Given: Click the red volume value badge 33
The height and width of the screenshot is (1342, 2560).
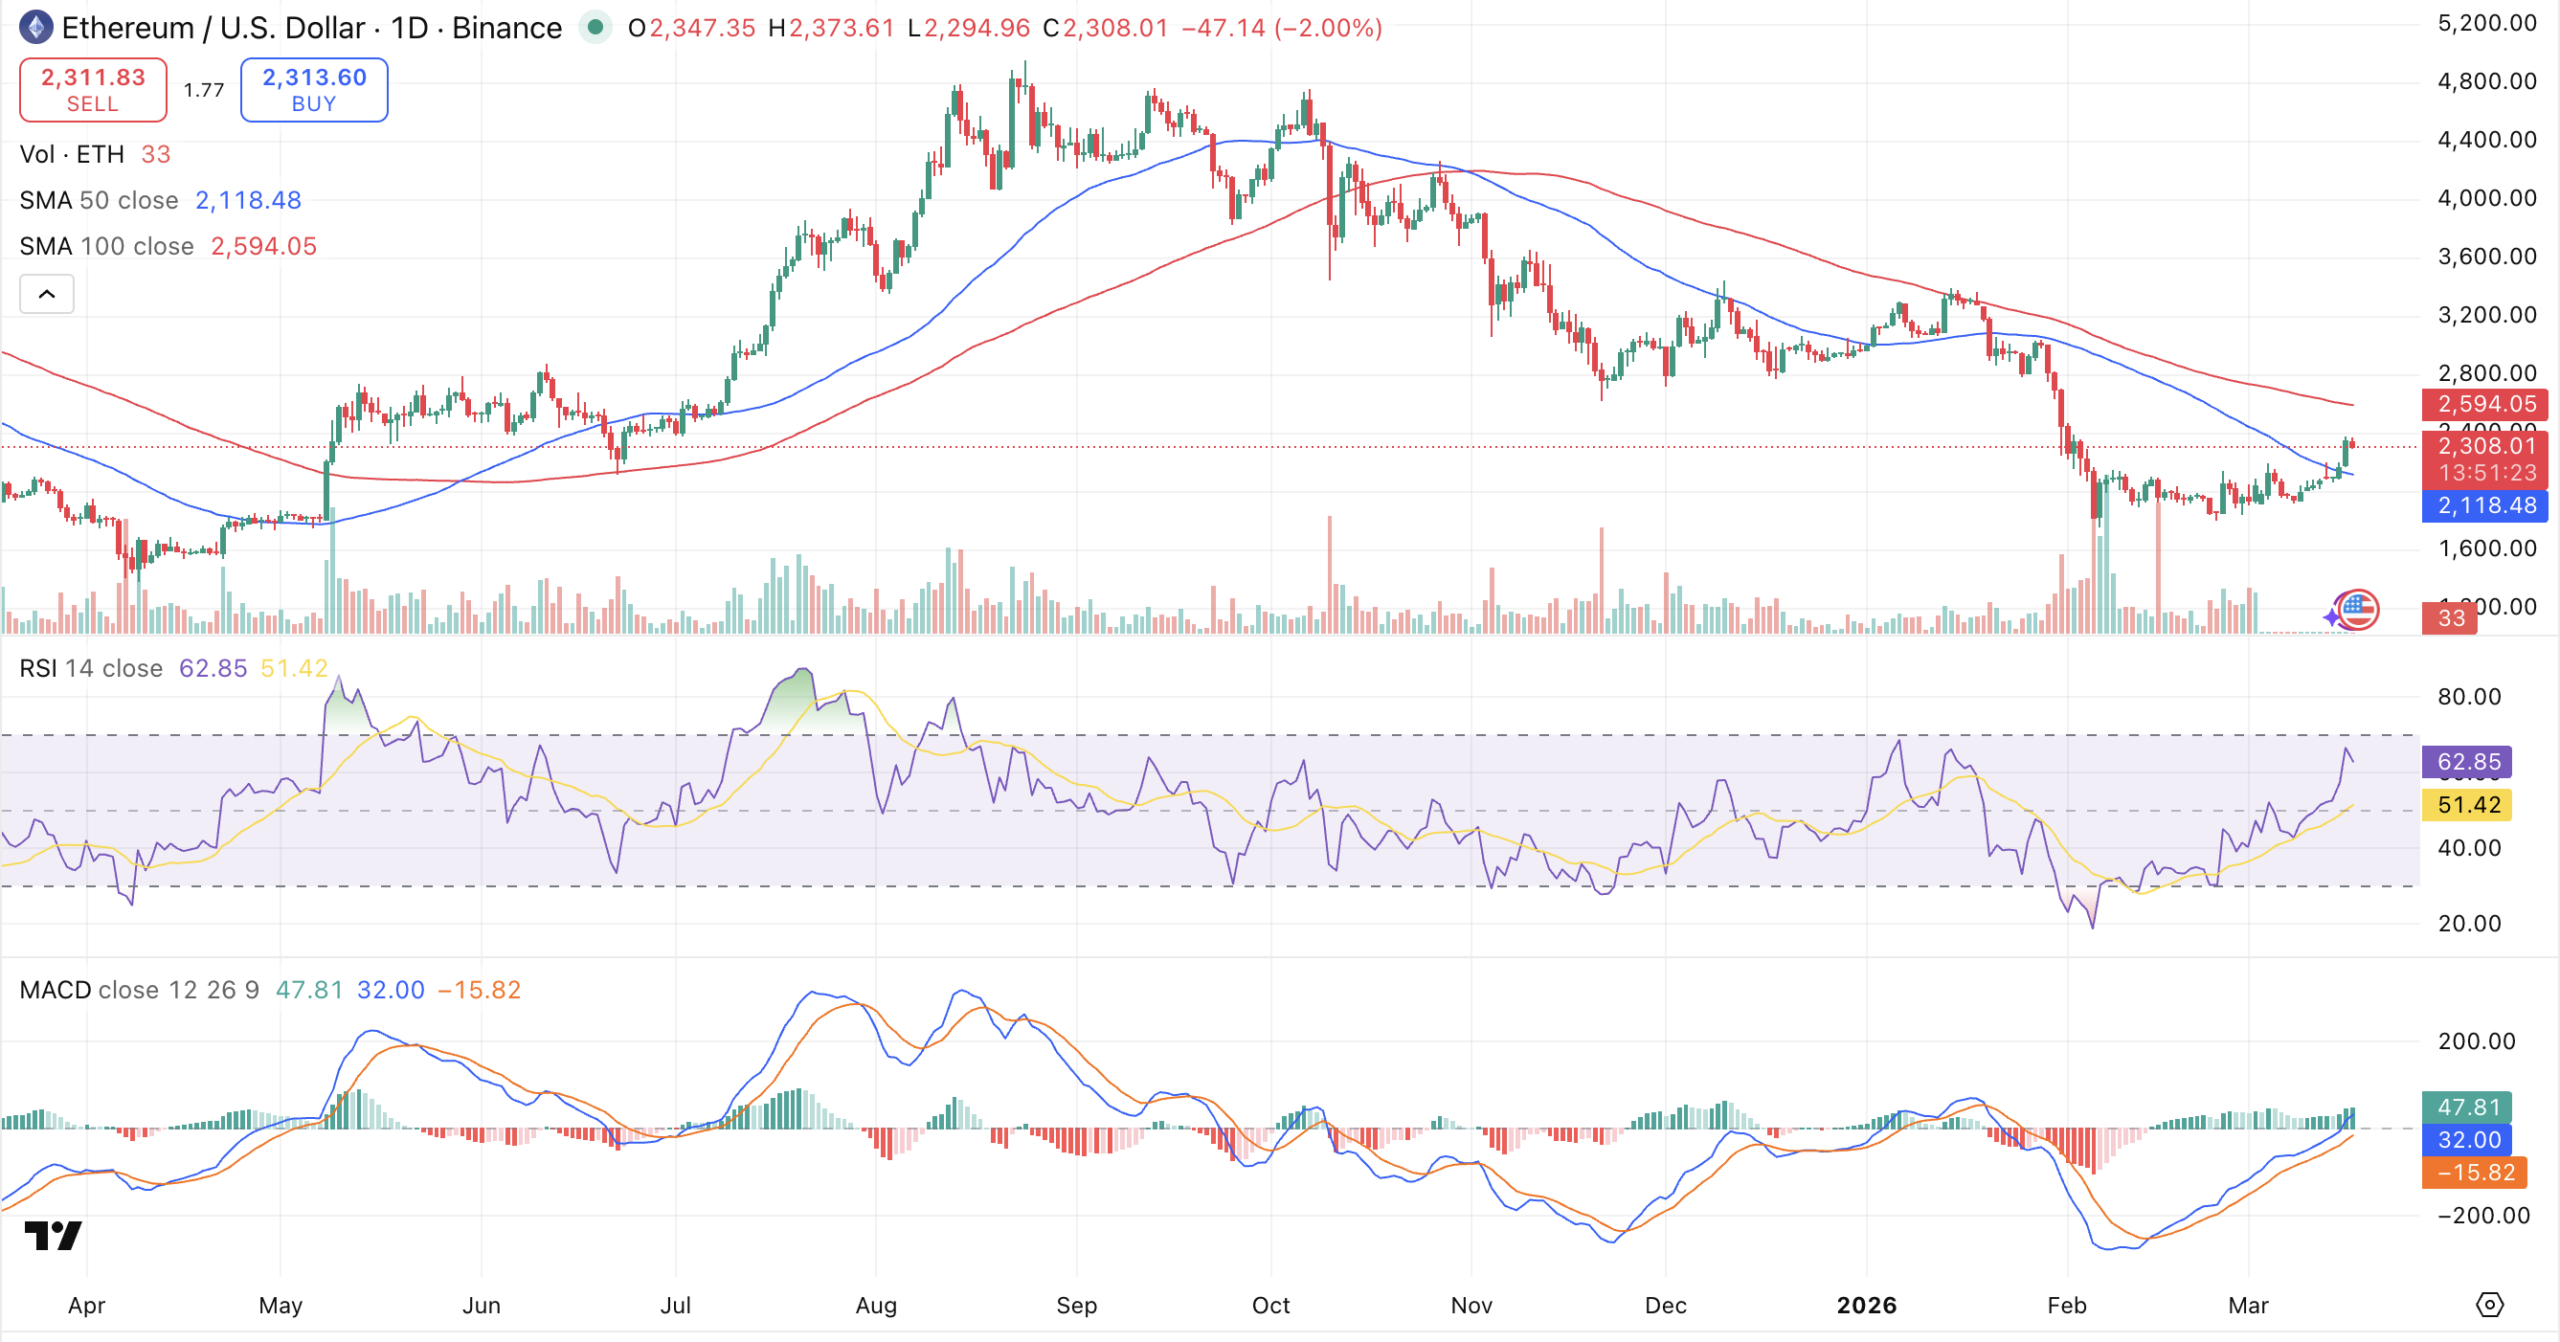Looking at the screenshot, I should pyautogui.click(x=2449, y=618).
